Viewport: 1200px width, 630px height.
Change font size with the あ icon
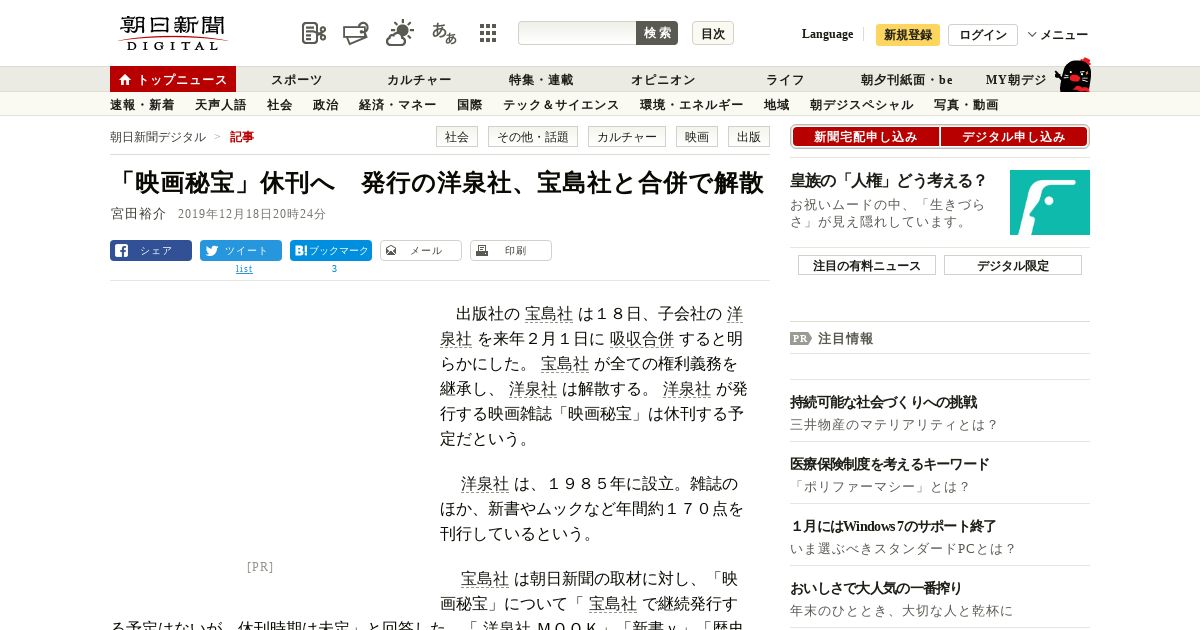444,33
